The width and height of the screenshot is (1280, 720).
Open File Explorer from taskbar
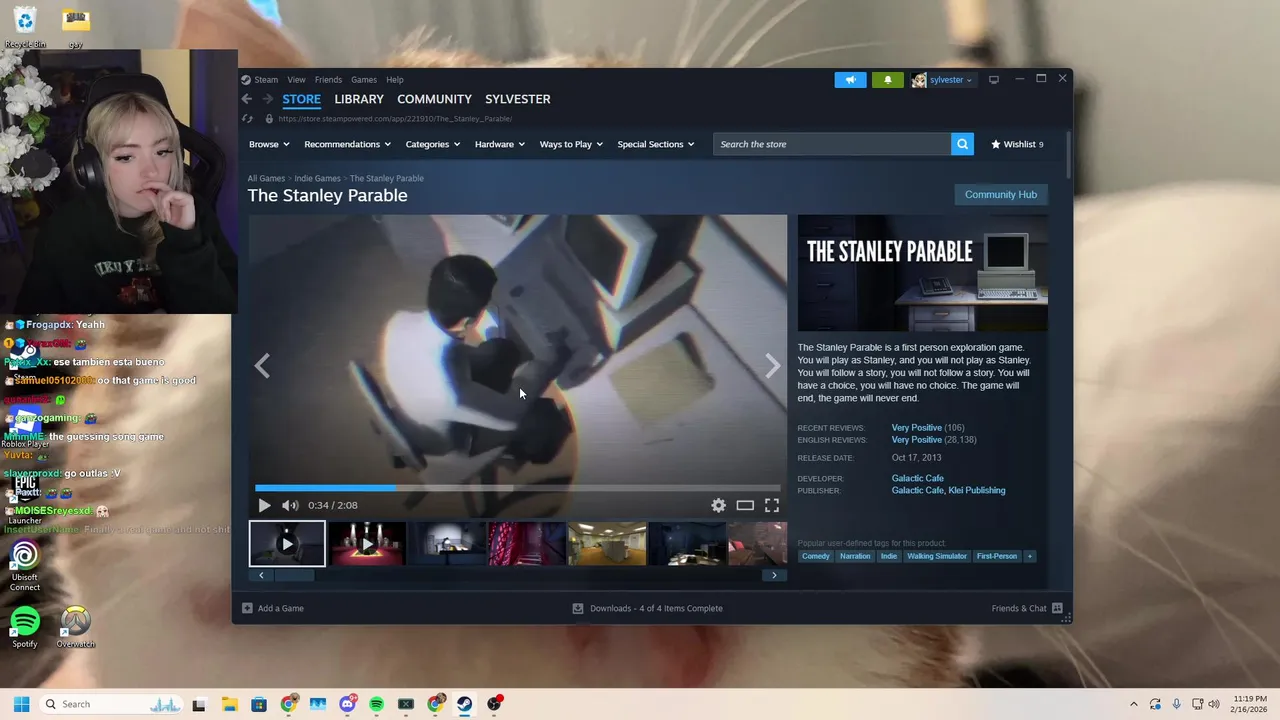(x=229, y=704)
